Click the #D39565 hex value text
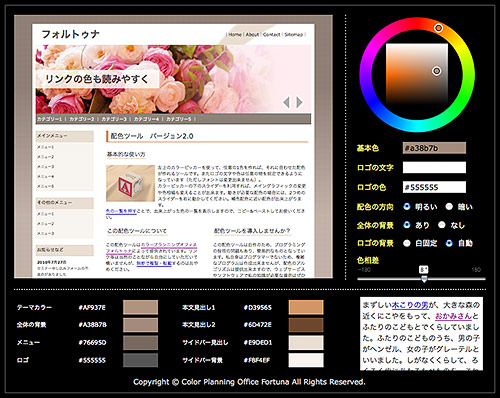This screenshot has width=500, height=398. [257, 308]
